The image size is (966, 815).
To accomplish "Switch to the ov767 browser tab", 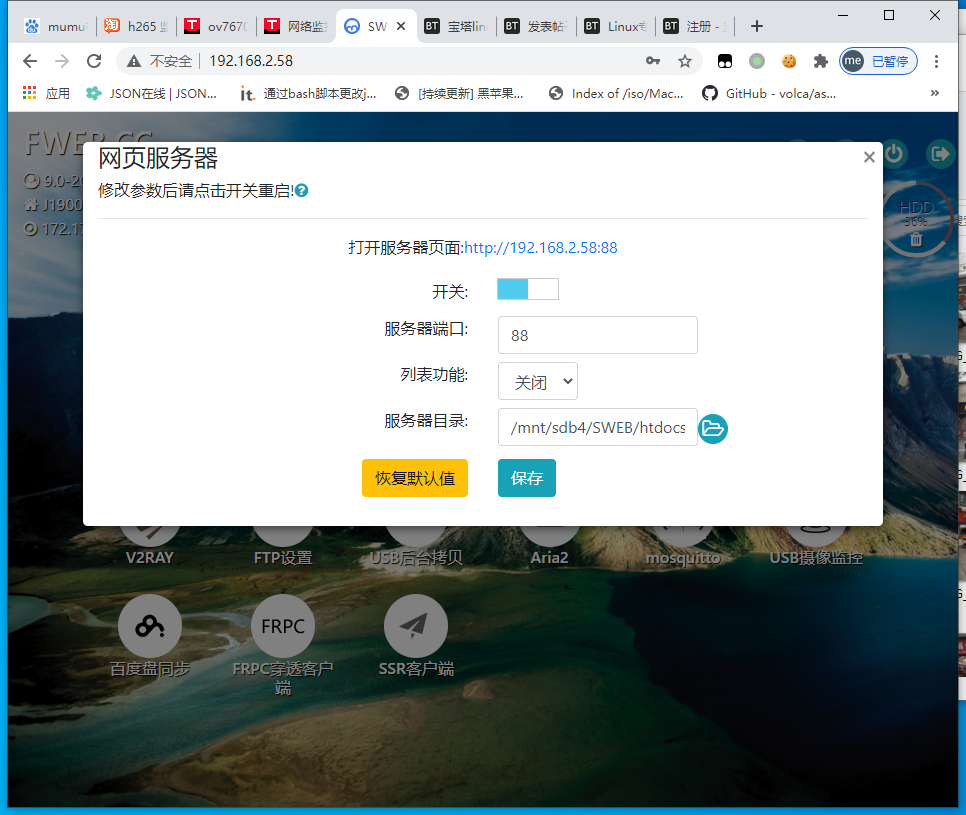I will (x=216, y=26).
